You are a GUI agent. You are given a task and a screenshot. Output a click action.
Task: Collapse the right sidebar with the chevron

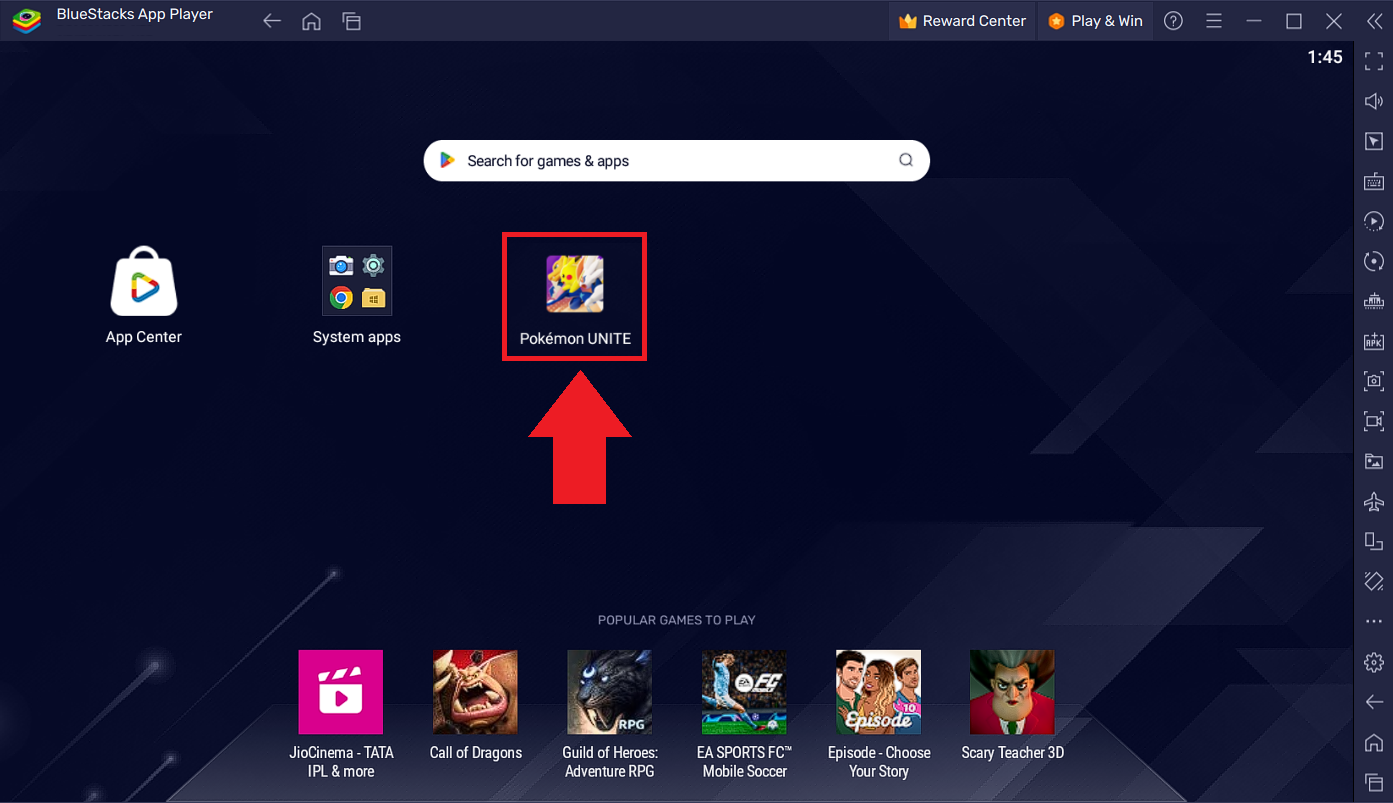click(x=1373, y=20)
